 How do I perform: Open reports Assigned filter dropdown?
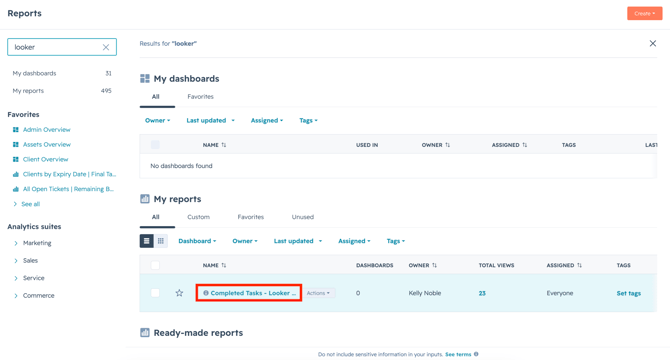click(354, 241)
